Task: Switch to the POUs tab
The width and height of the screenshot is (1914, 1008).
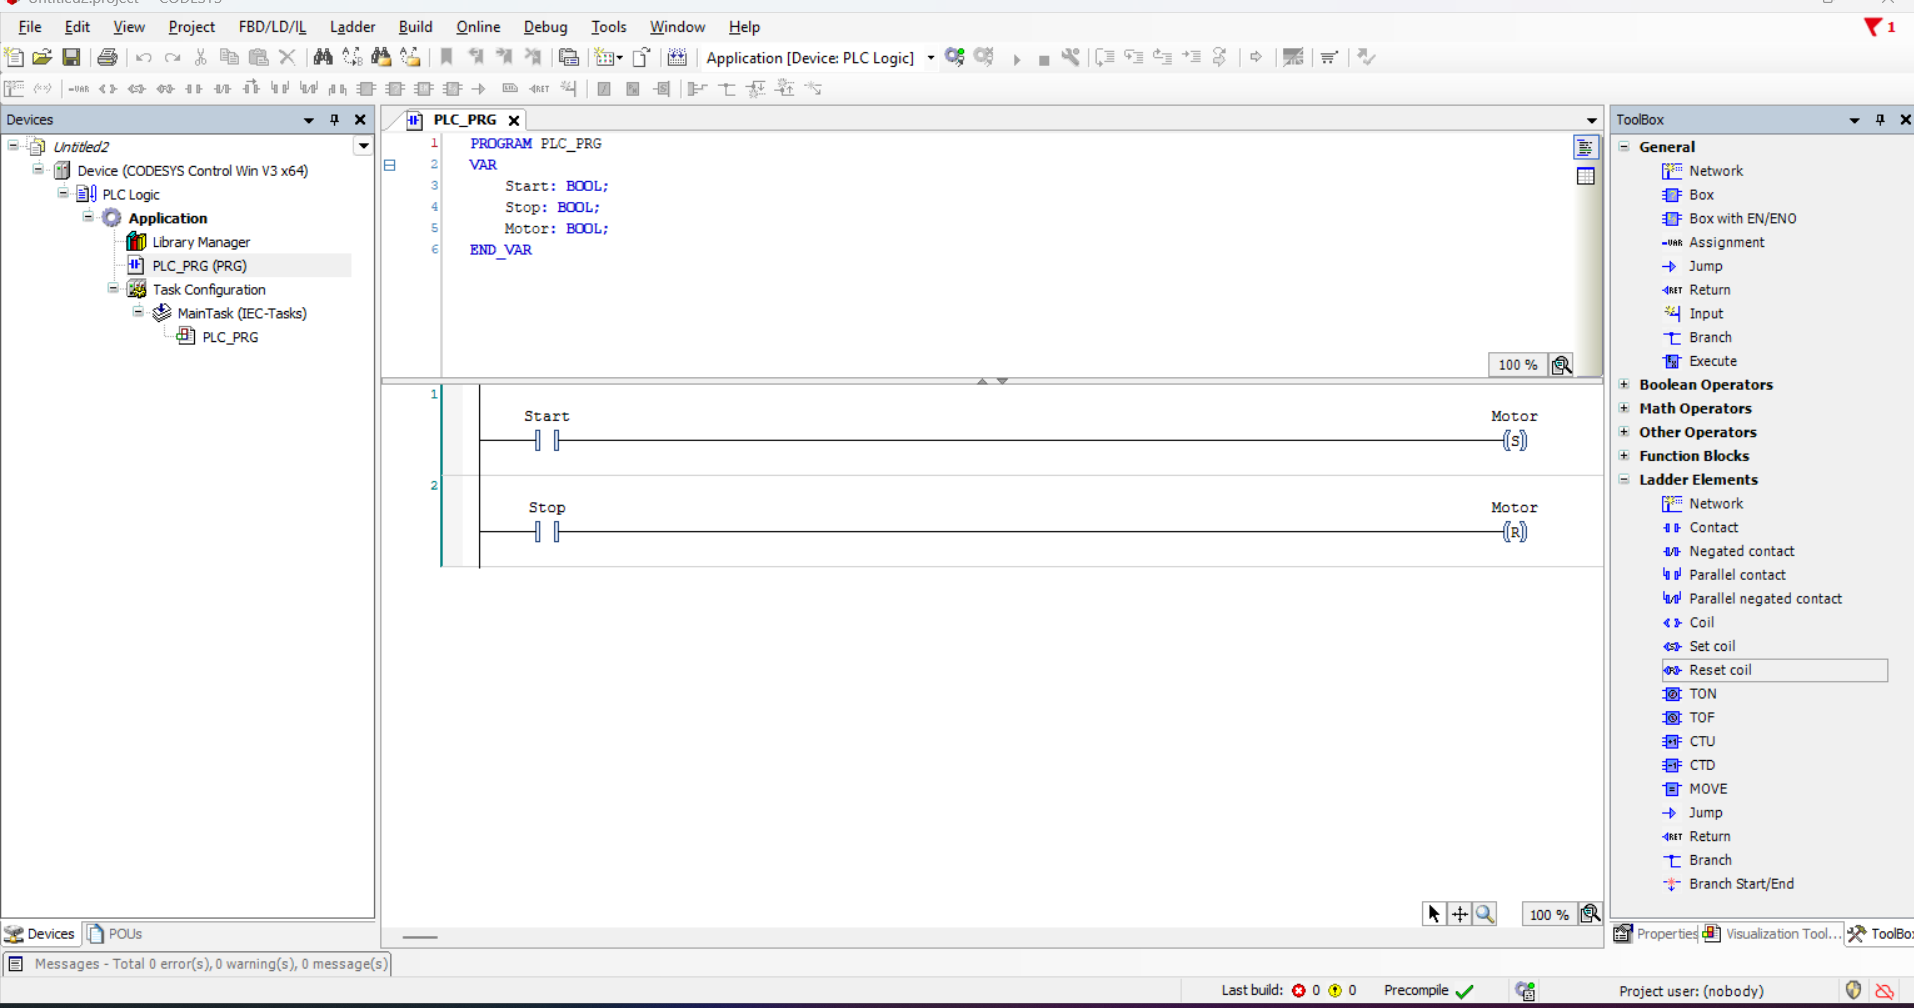Action: [115, 934]
